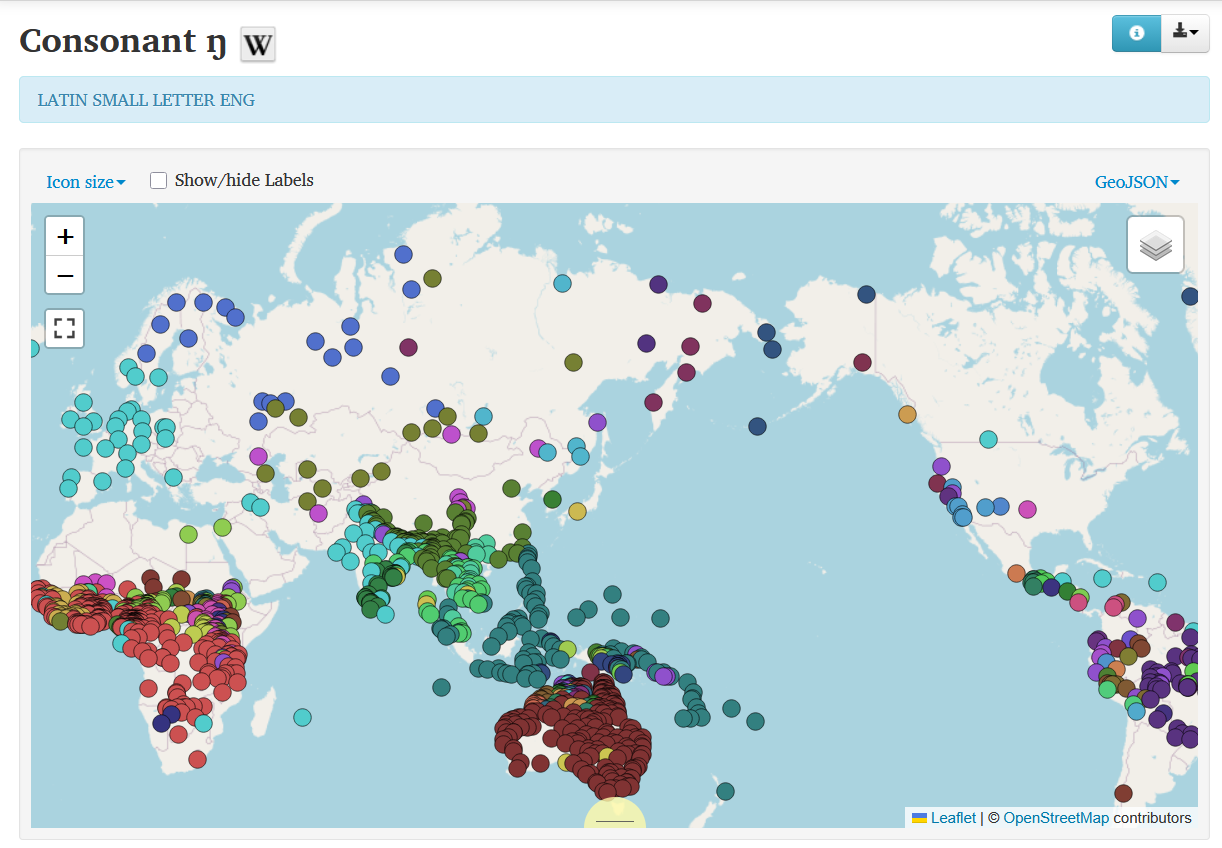Select the dark blue marker in northern Alaska
Viewport: 1222px width, 848px height.
[x=866, y=294]
